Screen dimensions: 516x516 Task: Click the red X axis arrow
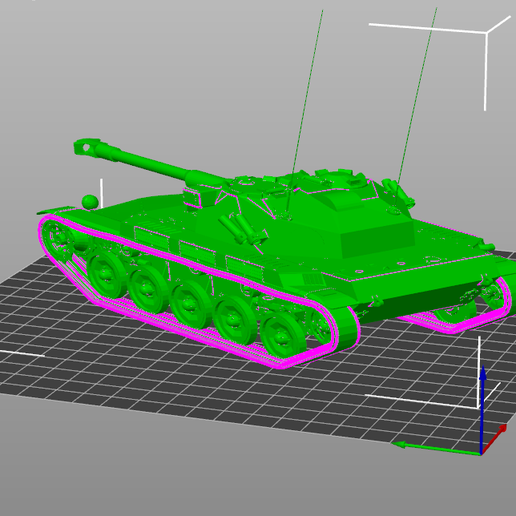[494, 438]
